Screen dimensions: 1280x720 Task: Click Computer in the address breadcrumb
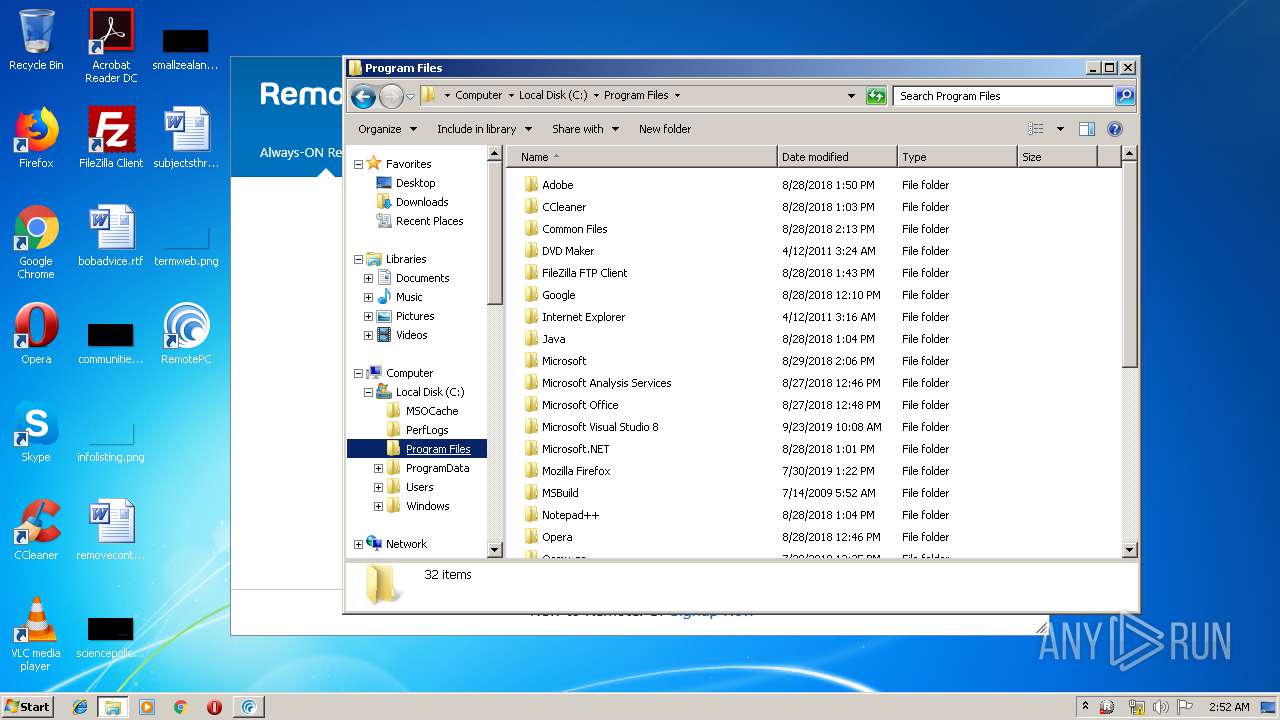tap(478, 96)
